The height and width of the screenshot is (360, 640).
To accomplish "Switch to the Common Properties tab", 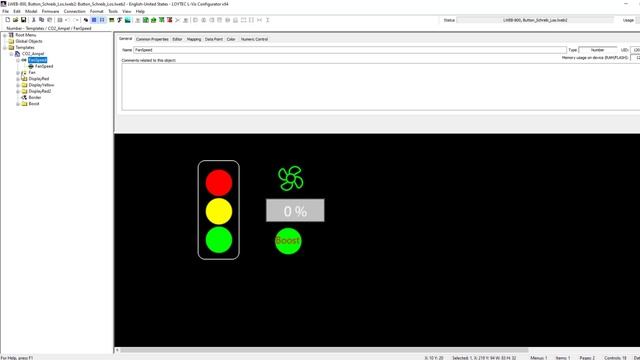I will [152, 39].
